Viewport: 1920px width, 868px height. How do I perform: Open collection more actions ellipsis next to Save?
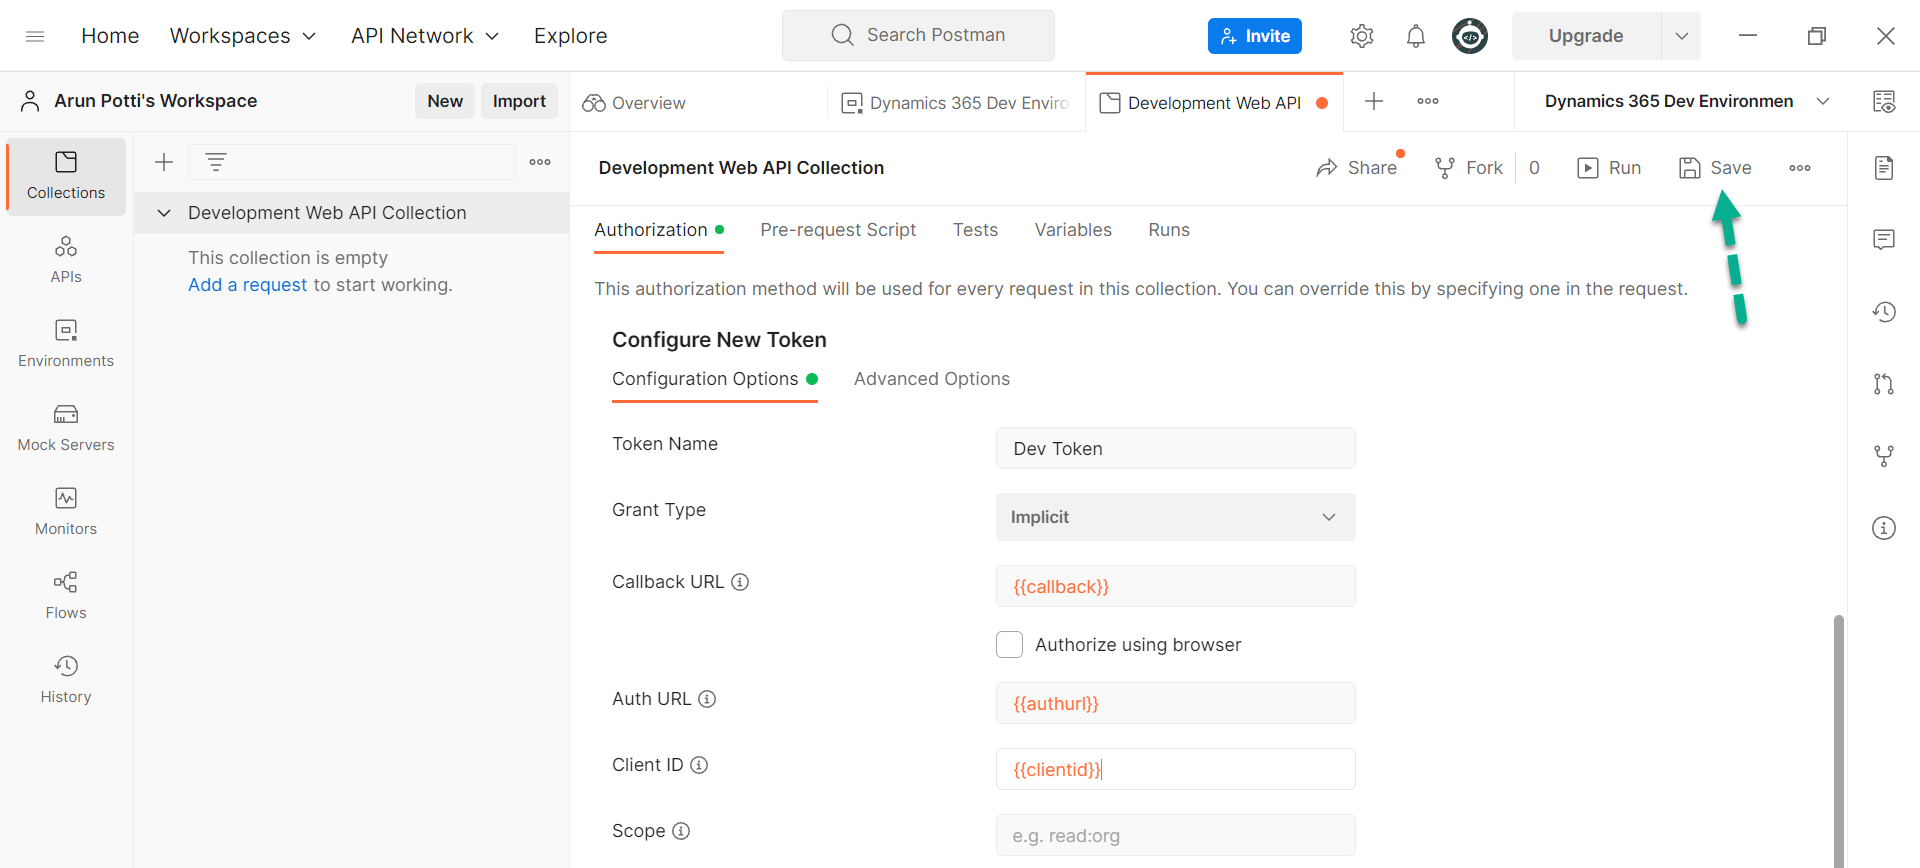[x=1800, y=168]
